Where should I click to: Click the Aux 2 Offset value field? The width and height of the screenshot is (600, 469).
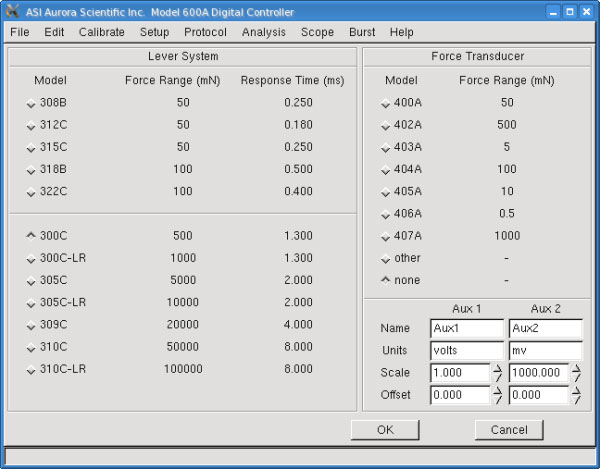[x=539, y=395]
